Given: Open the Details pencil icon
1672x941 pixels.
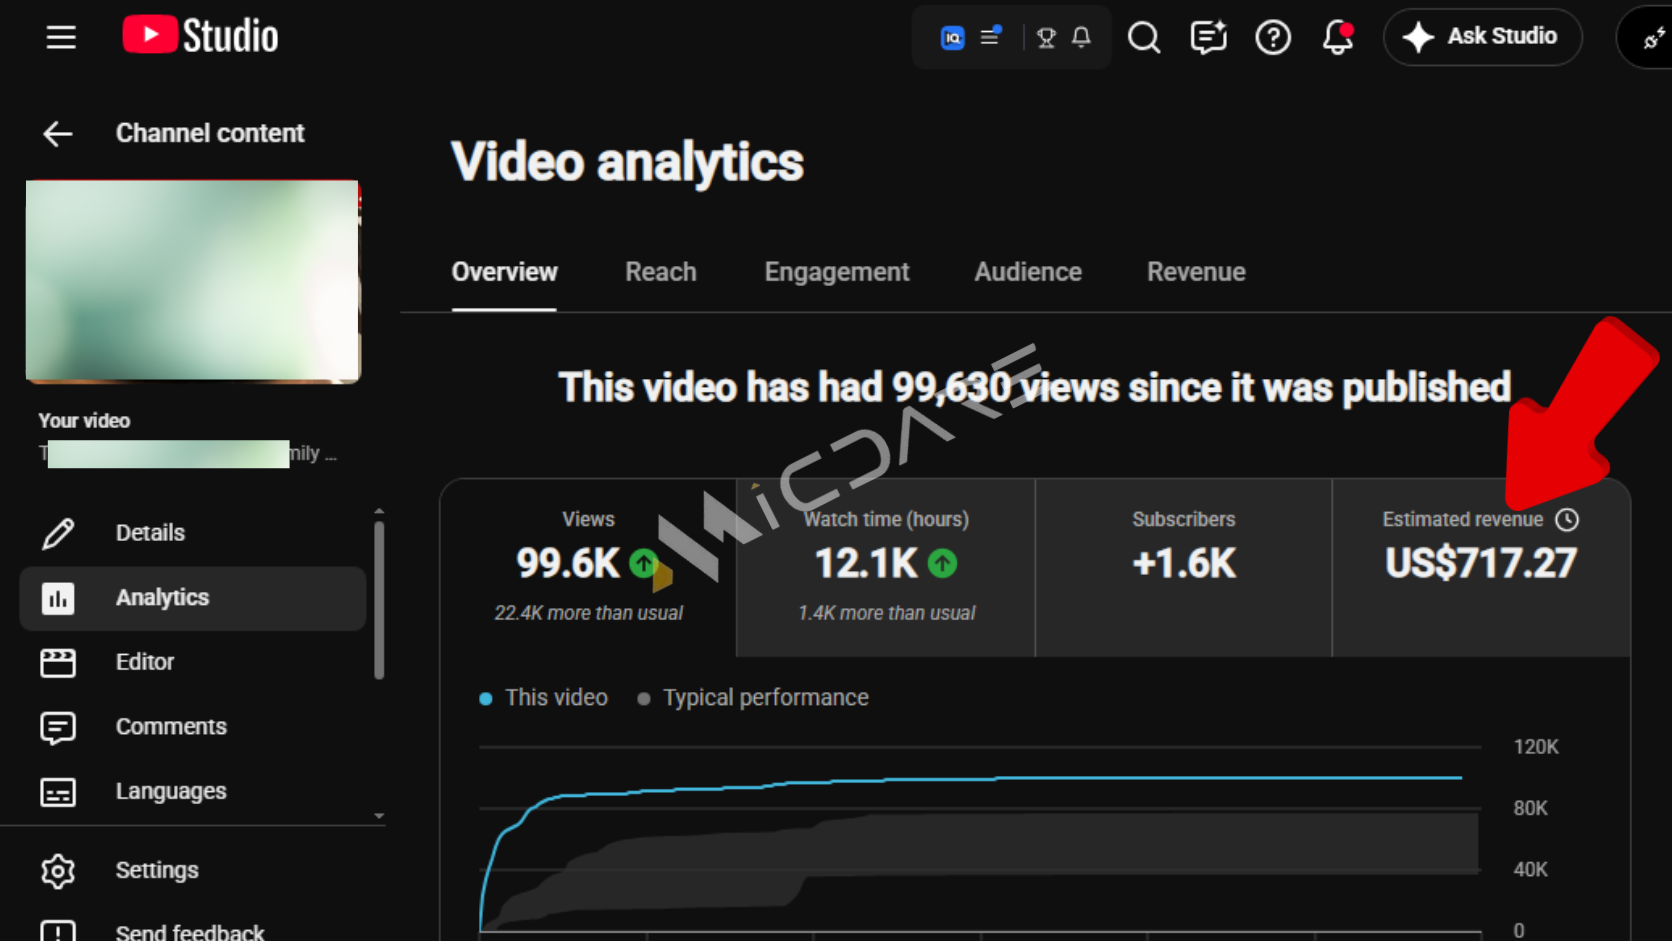Looking at the screenshot, I should coord(58,533).
